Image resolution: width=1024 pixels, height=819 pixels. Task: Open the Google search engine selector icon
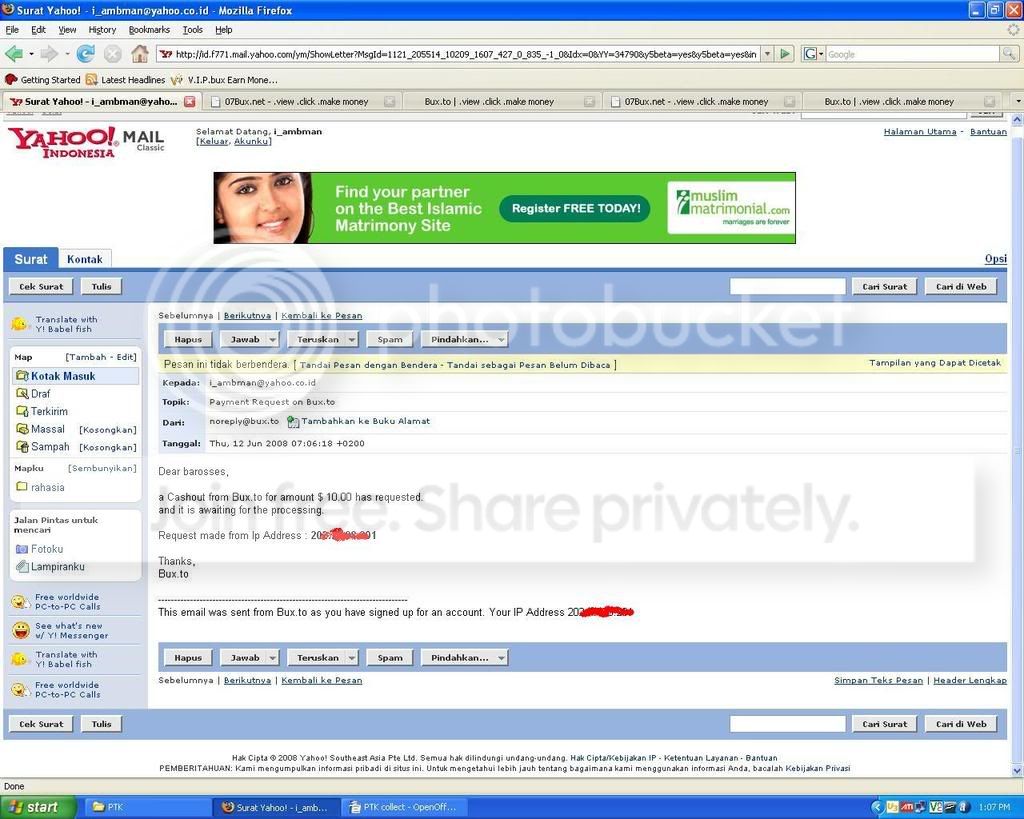coord(813,54)
